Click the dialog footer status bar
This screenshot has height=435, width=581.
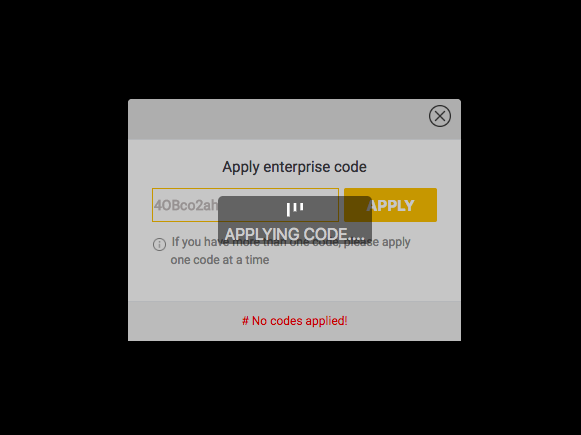tap(295, 321)
